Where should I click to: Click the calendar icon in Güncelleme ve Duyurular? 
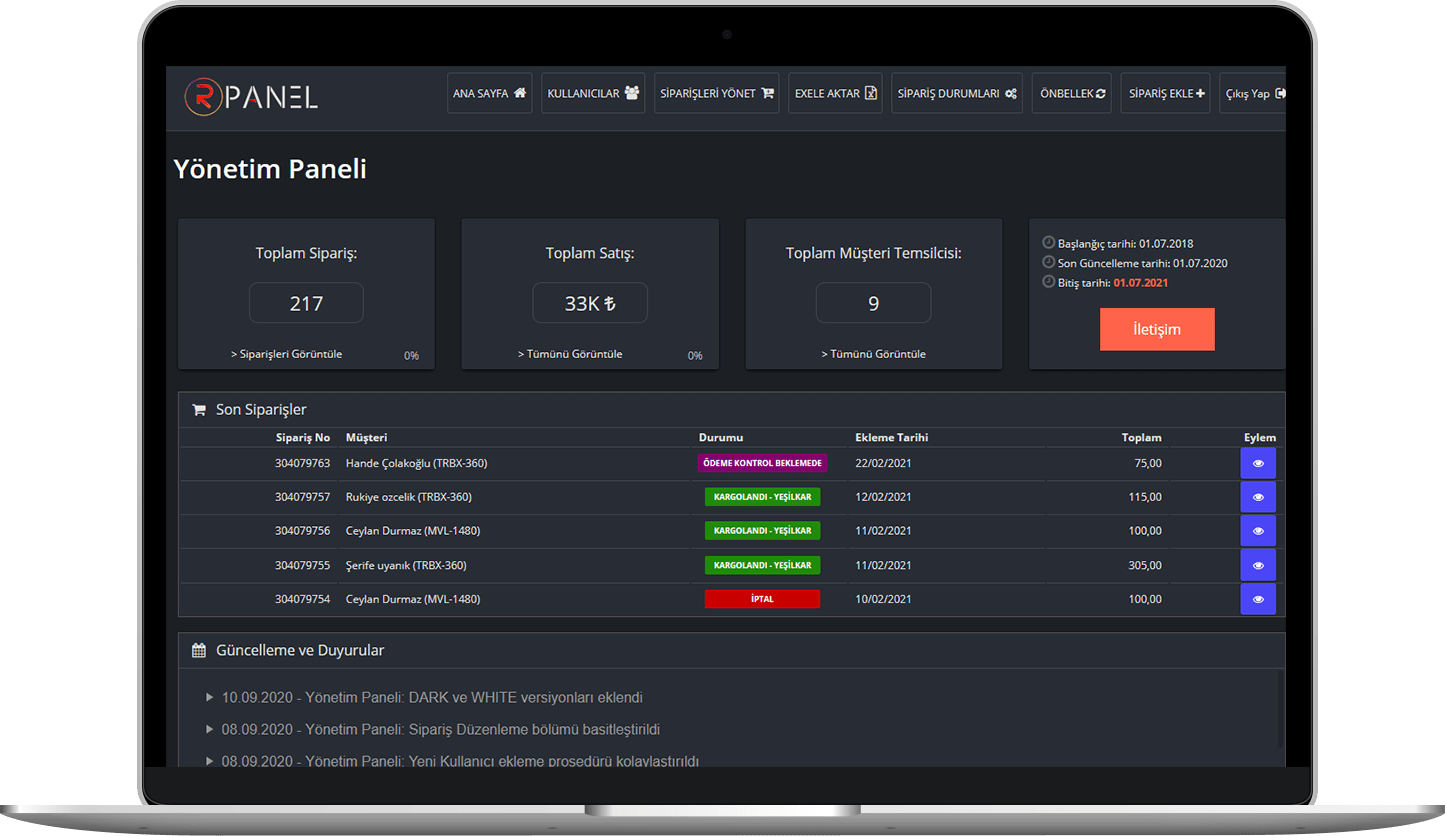pos(198,650)
